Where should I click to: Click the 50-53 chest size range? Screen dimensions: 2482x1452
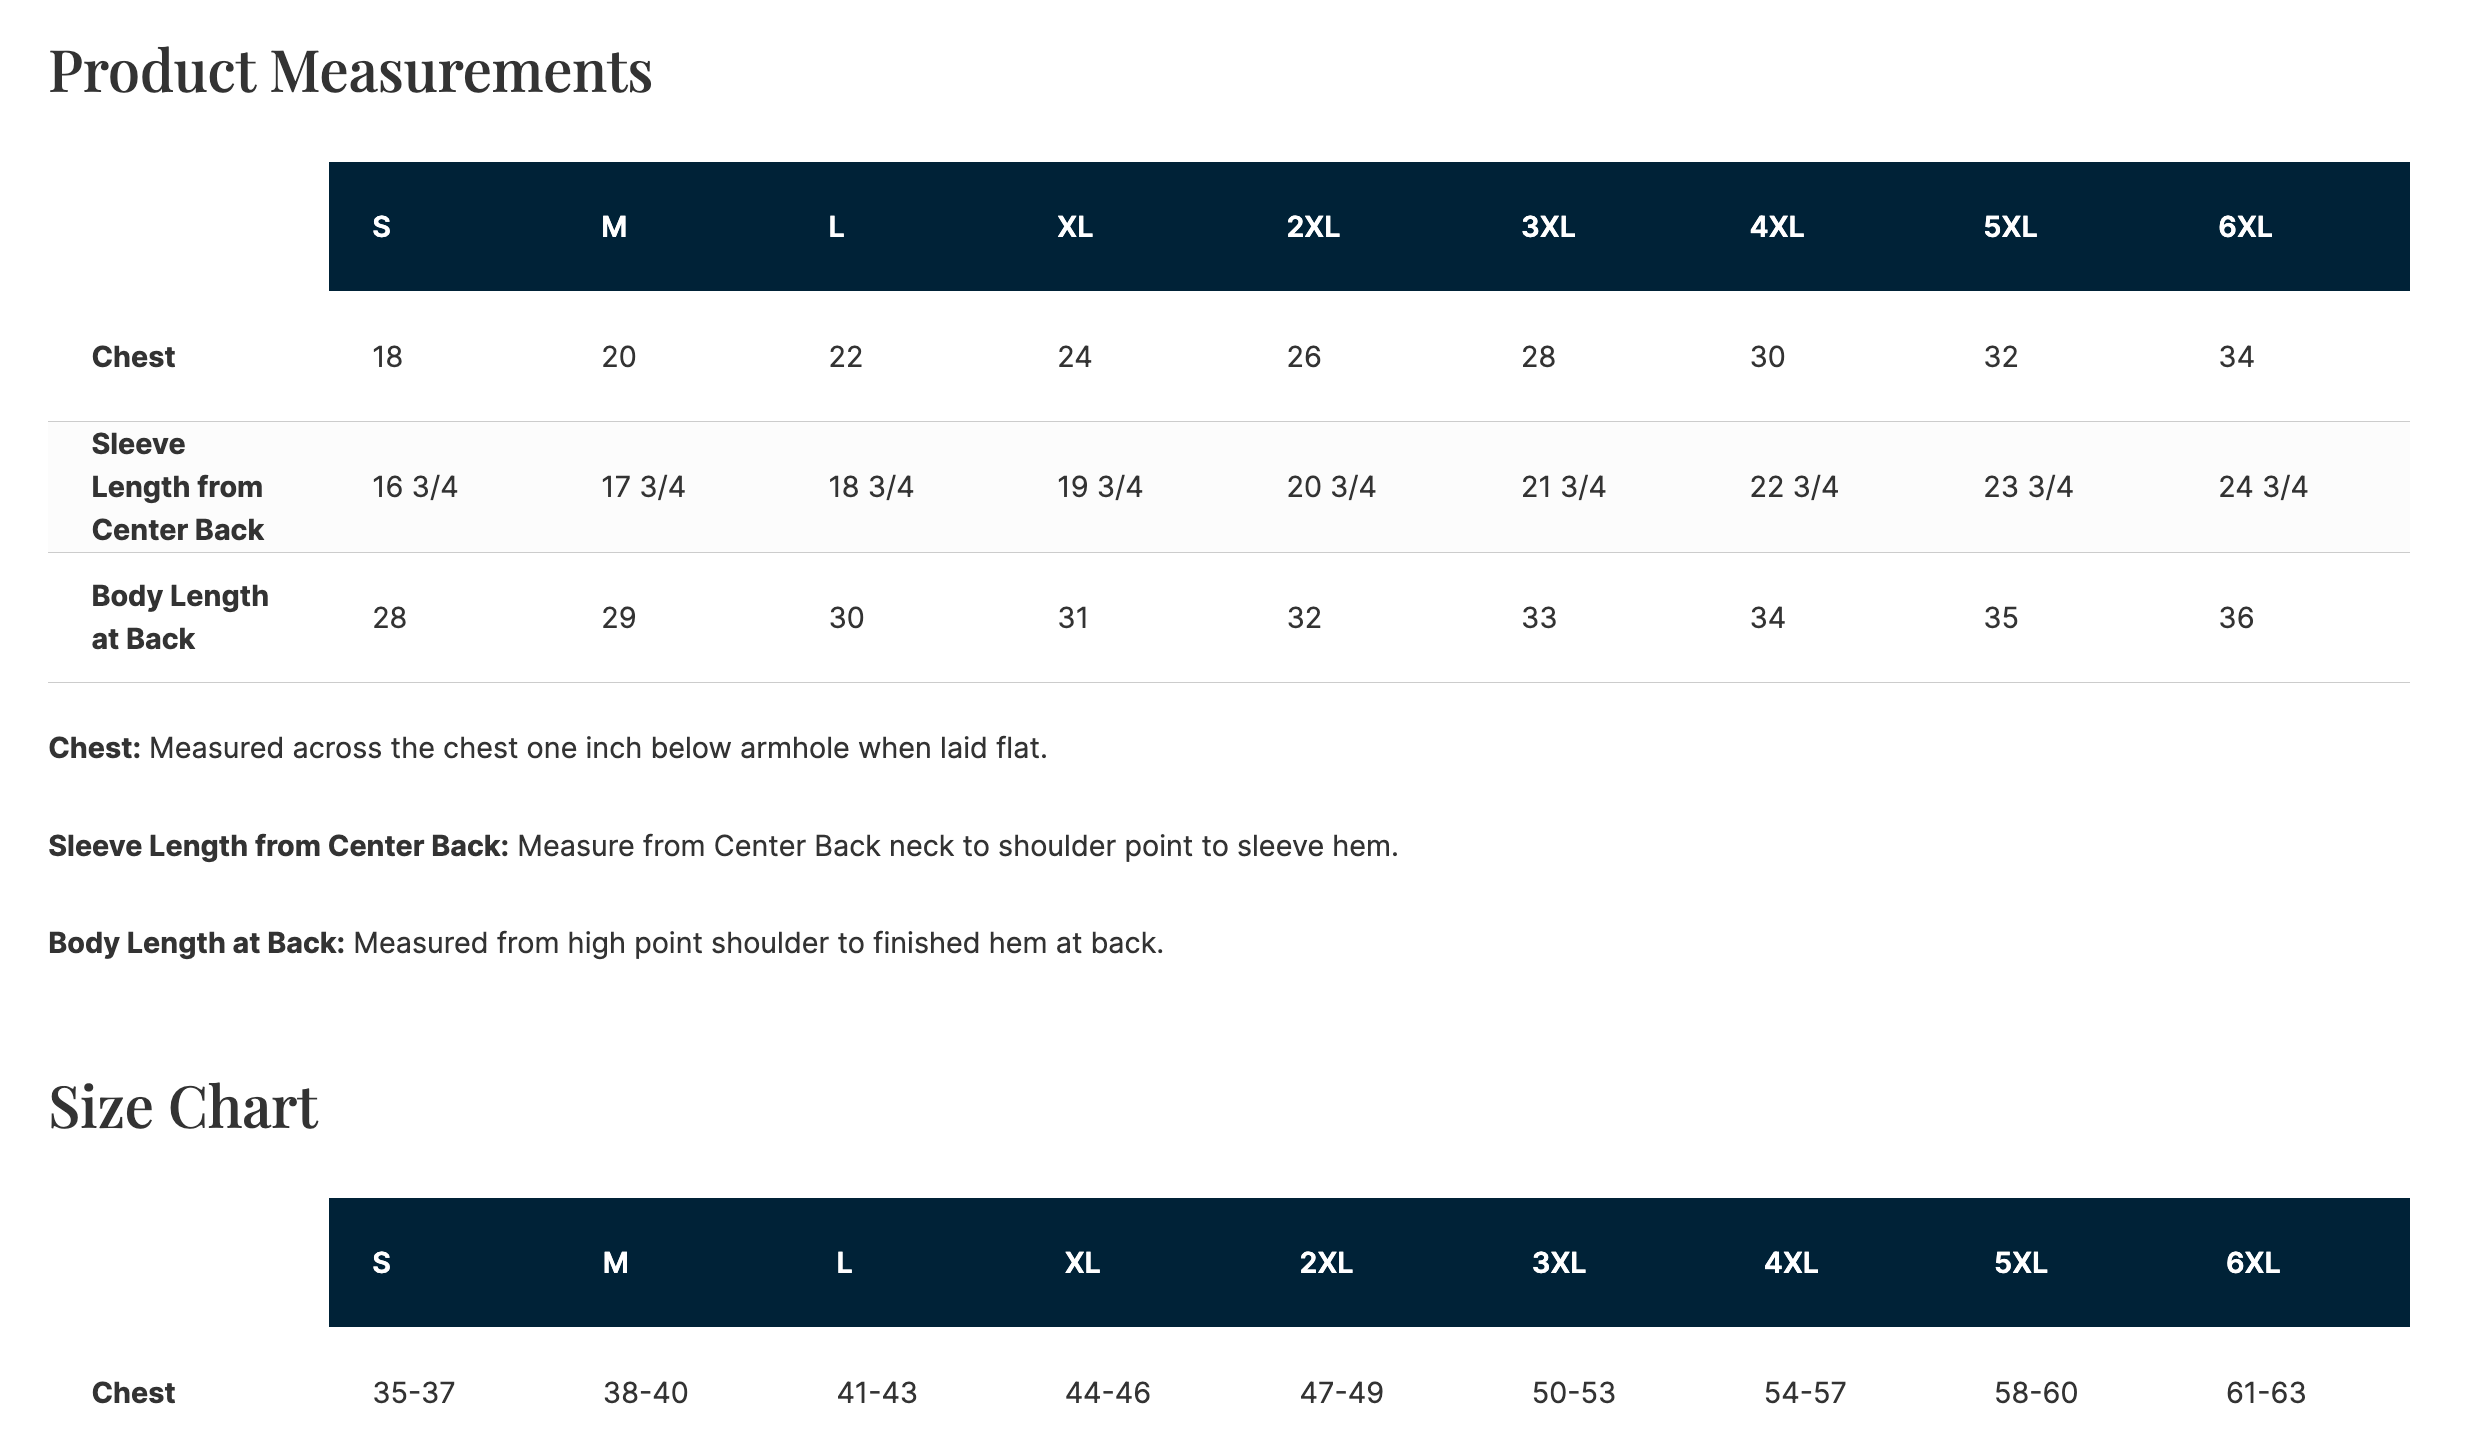1573,1393
